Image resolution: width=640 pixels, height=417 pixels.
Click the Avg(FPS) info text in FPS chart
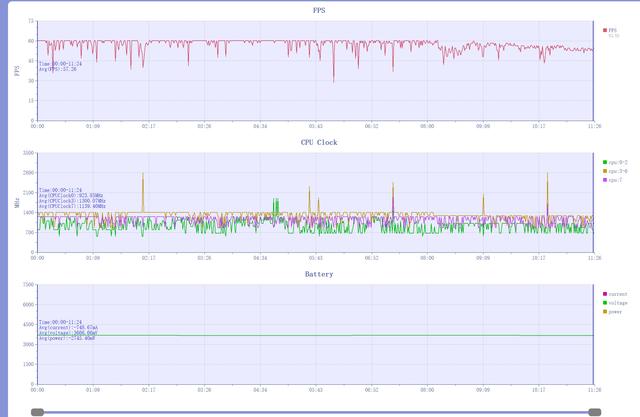(x=58, y=69)
